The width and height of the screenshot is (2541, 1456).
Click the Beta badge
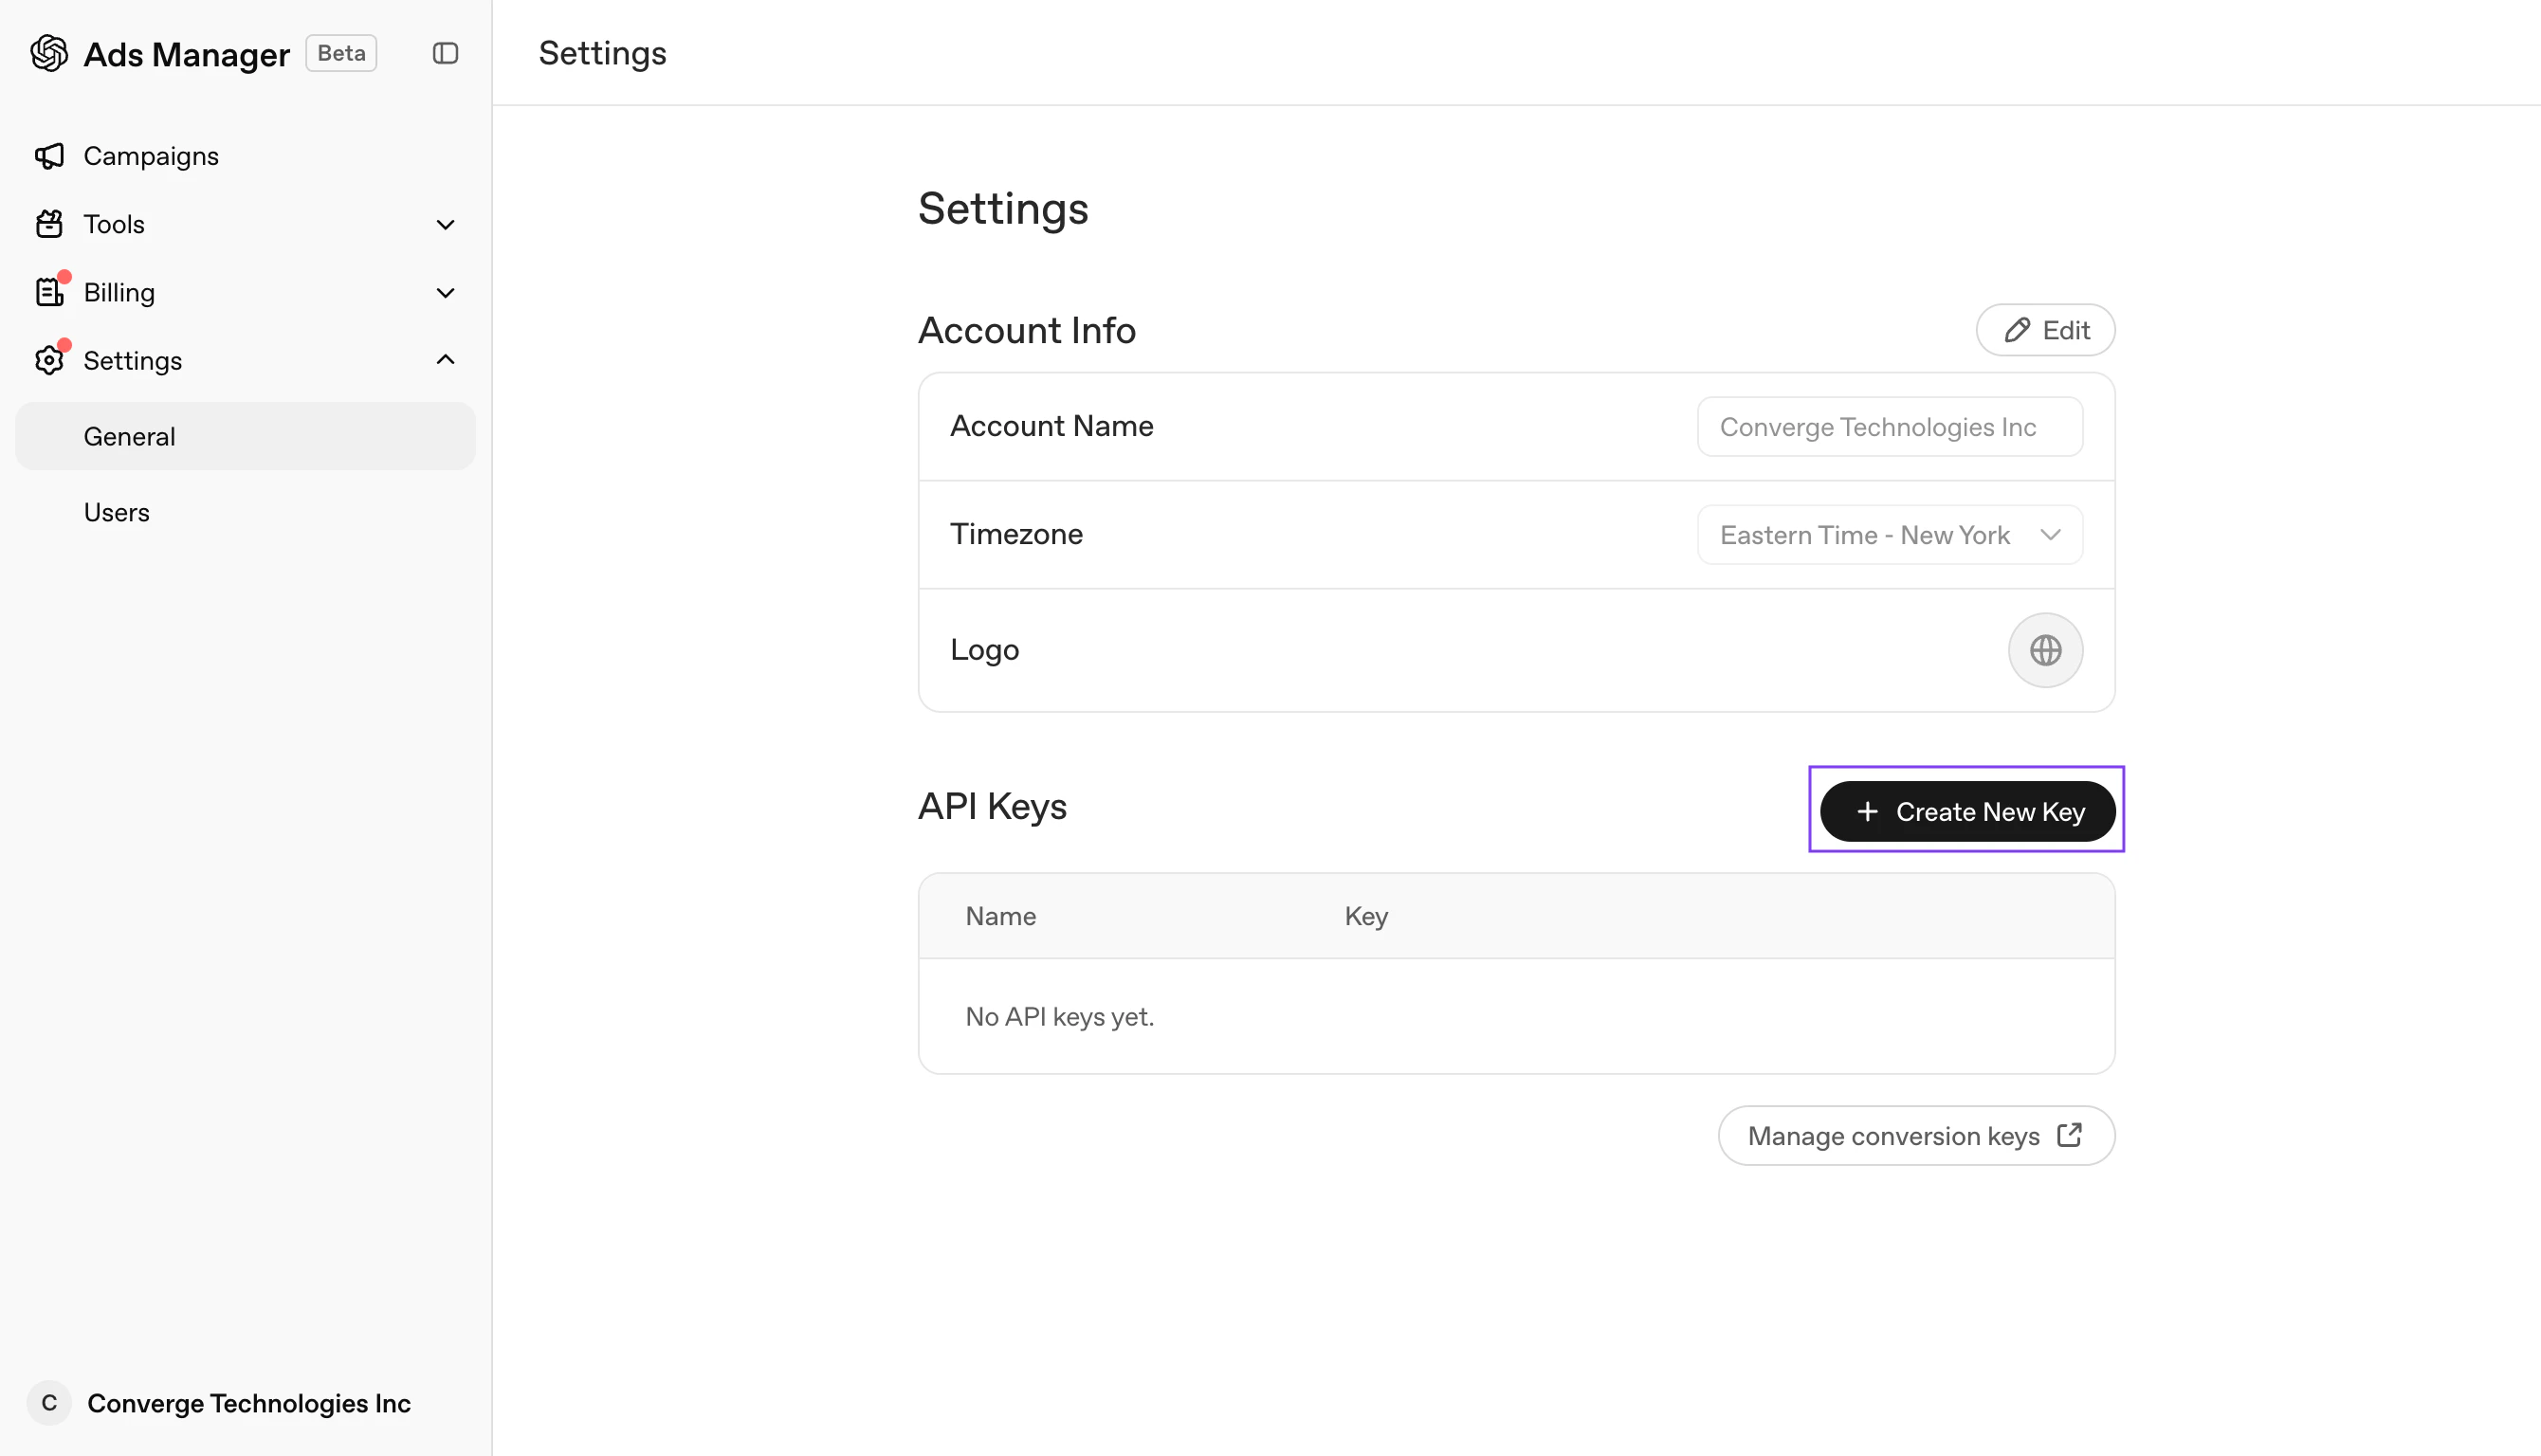tap(341, 53)
